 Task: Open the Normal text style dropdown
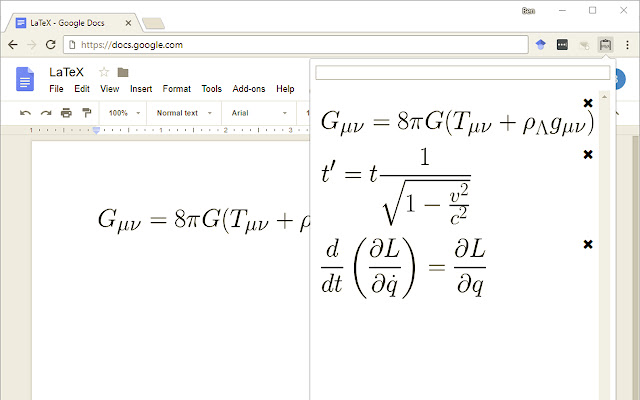184,113
